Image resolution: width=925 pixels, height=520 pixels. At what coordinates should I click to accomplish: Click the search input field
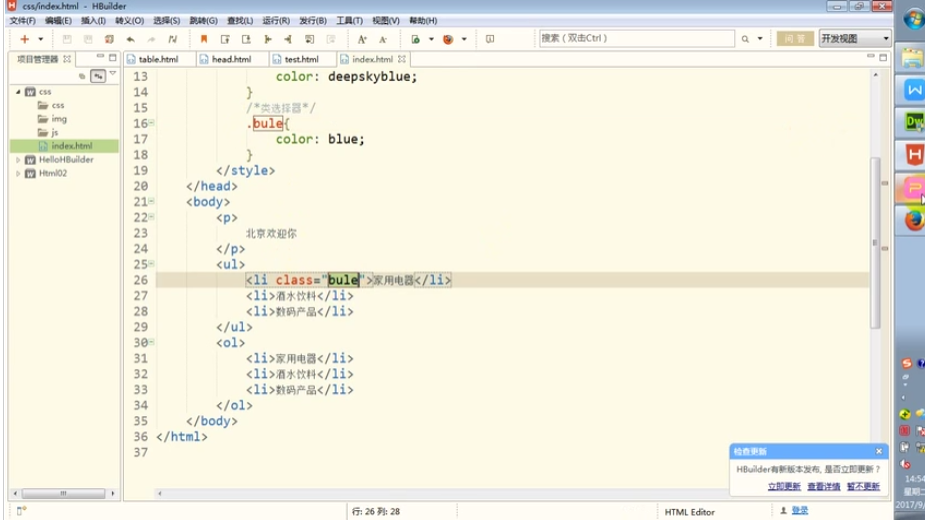tap(635, 39)
